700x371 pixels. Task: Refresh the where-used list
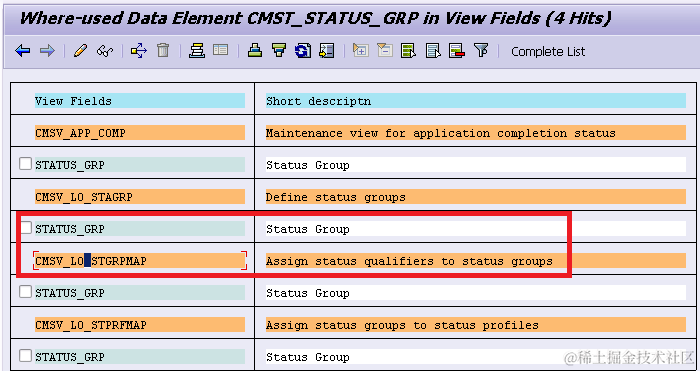point(303,51)
